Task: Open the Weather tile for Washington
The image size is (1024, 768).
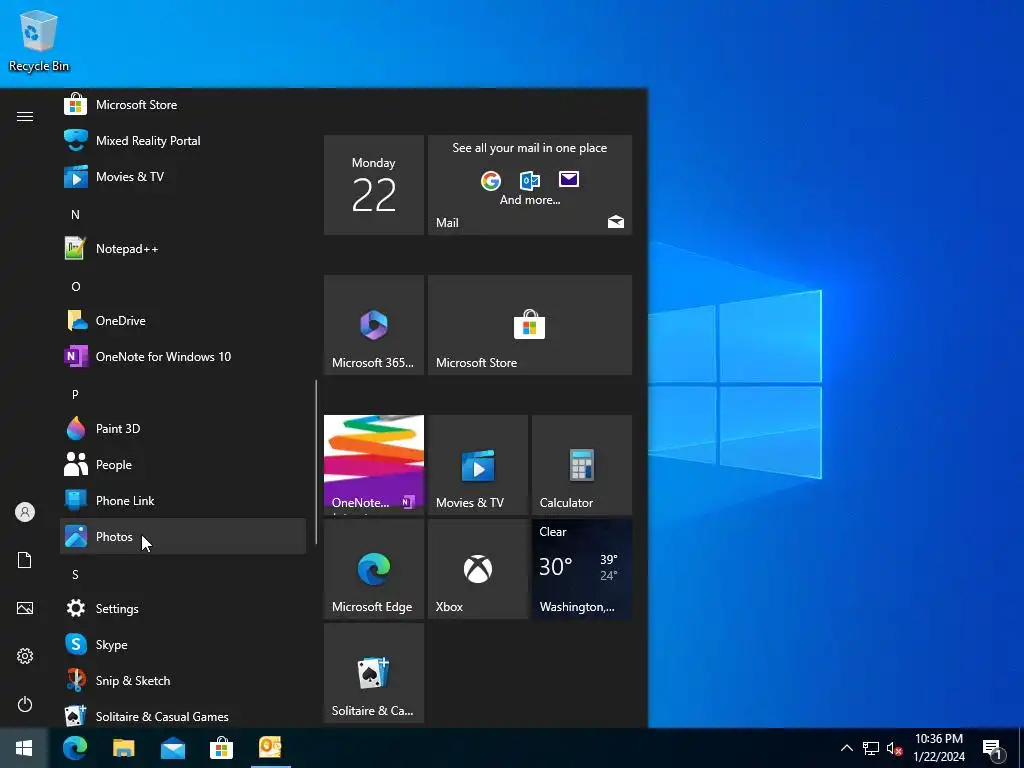Action: coord(582,569)
